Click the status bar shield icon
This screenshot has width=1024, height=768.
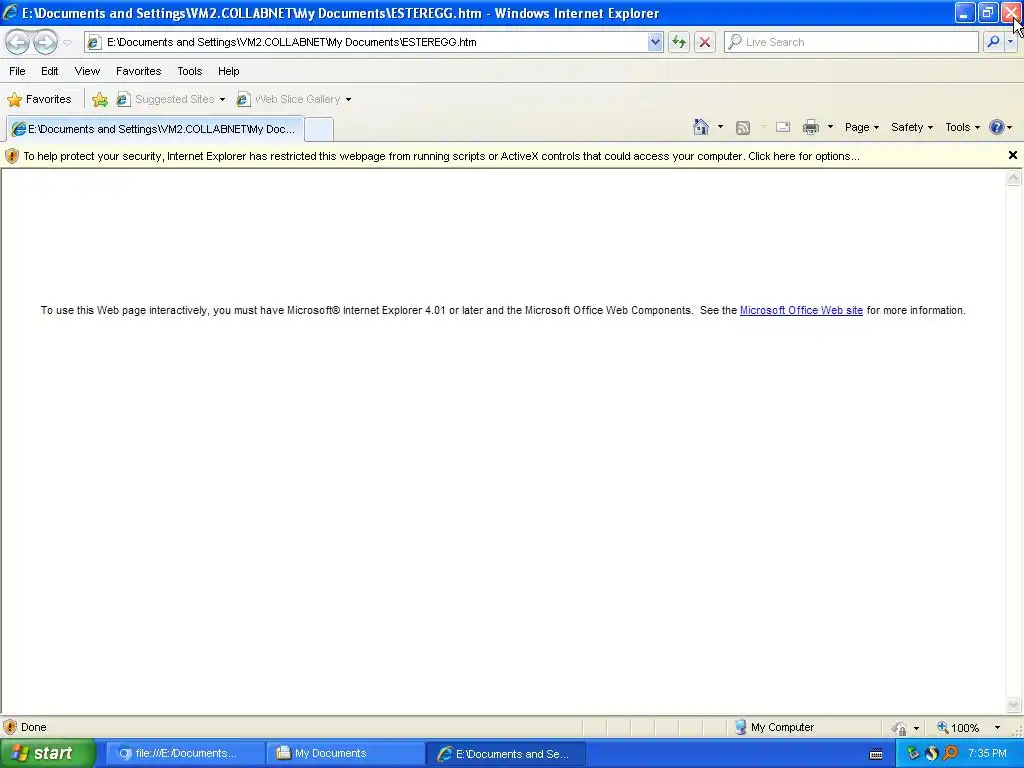[x=10, y=727]
